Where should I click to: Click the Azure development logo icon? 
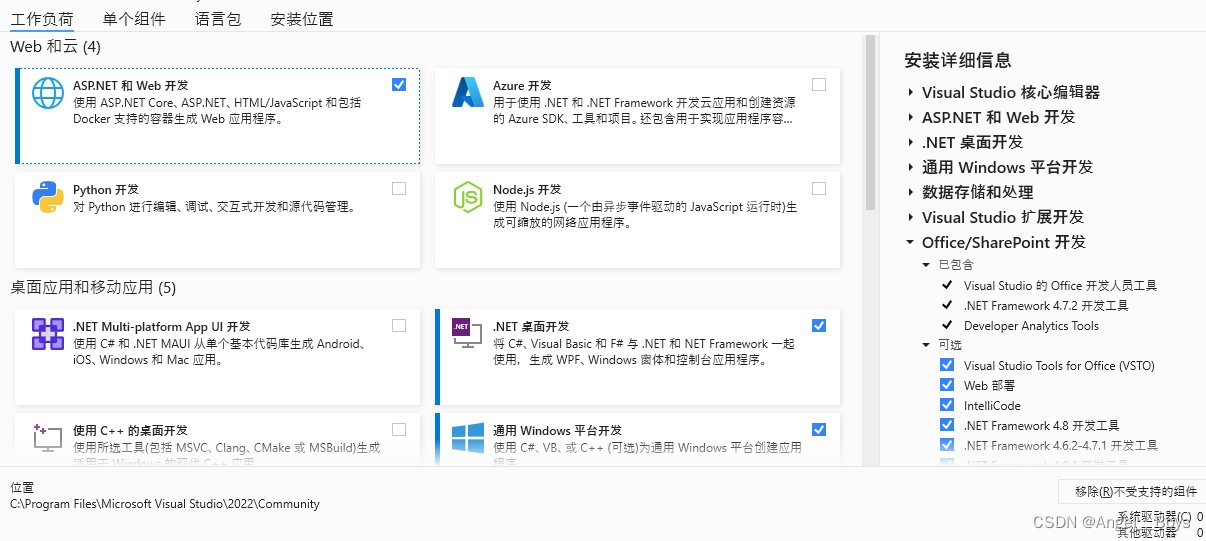[x=468, y=93]
